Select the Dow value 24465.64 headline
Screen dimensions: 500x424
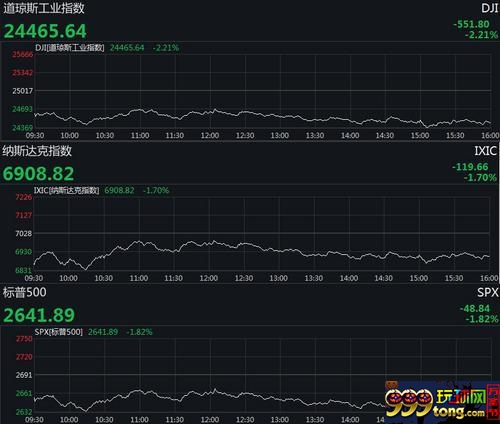pos(45,31)
